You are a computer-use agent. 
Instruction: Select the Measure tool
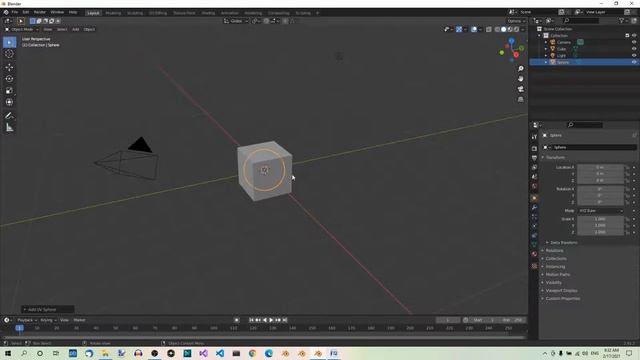coord(9,128)
